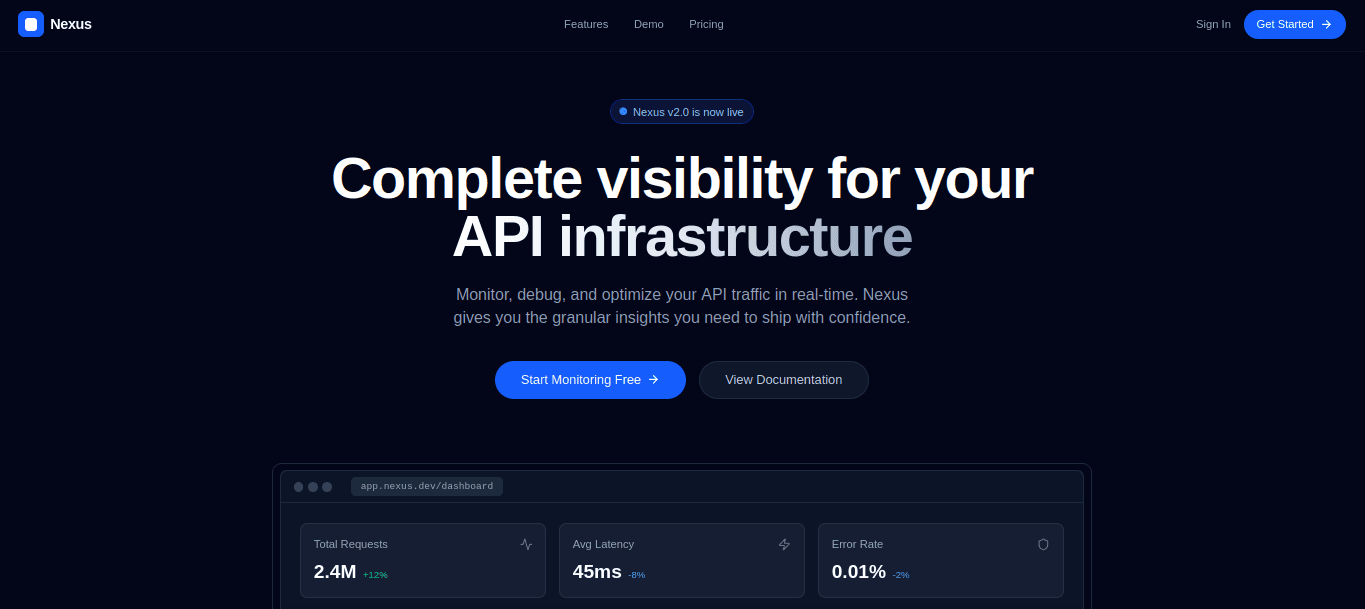Click the first window dot in mockup
The height and width of the screenshot is (609, 1365).
click(x=298, y=487)
